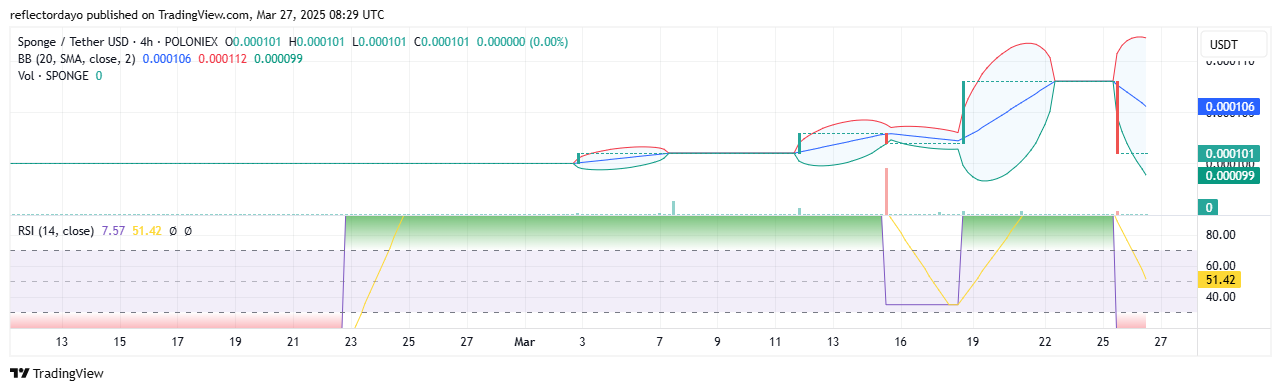This screenshot has height=391, width=1281.
Task: Click the High value H0.000101 in legend
Action: (x=317, y=42)
